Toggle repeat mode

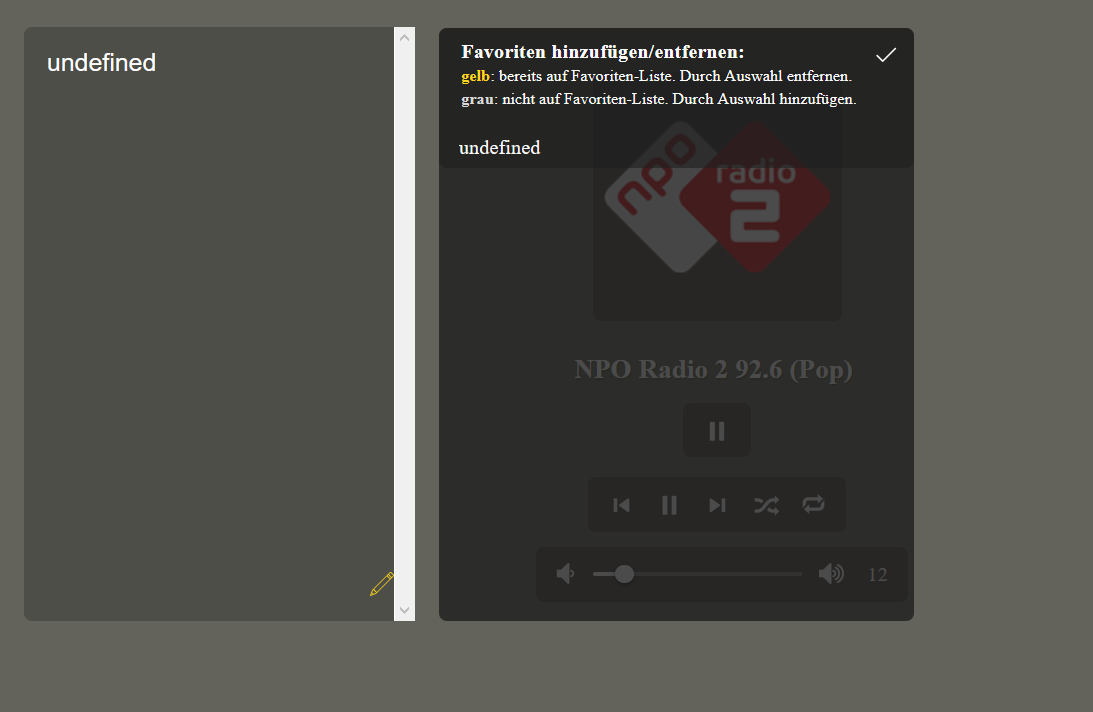813,505
